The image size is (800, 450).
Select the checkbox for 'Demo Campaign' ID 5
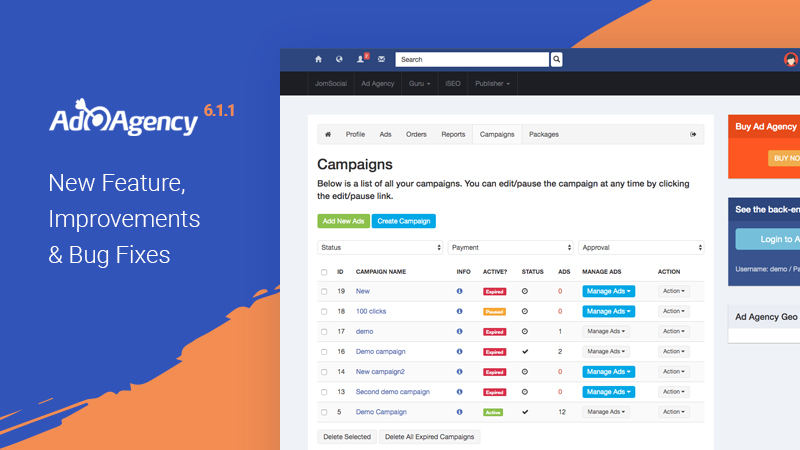tap(324, 412)
